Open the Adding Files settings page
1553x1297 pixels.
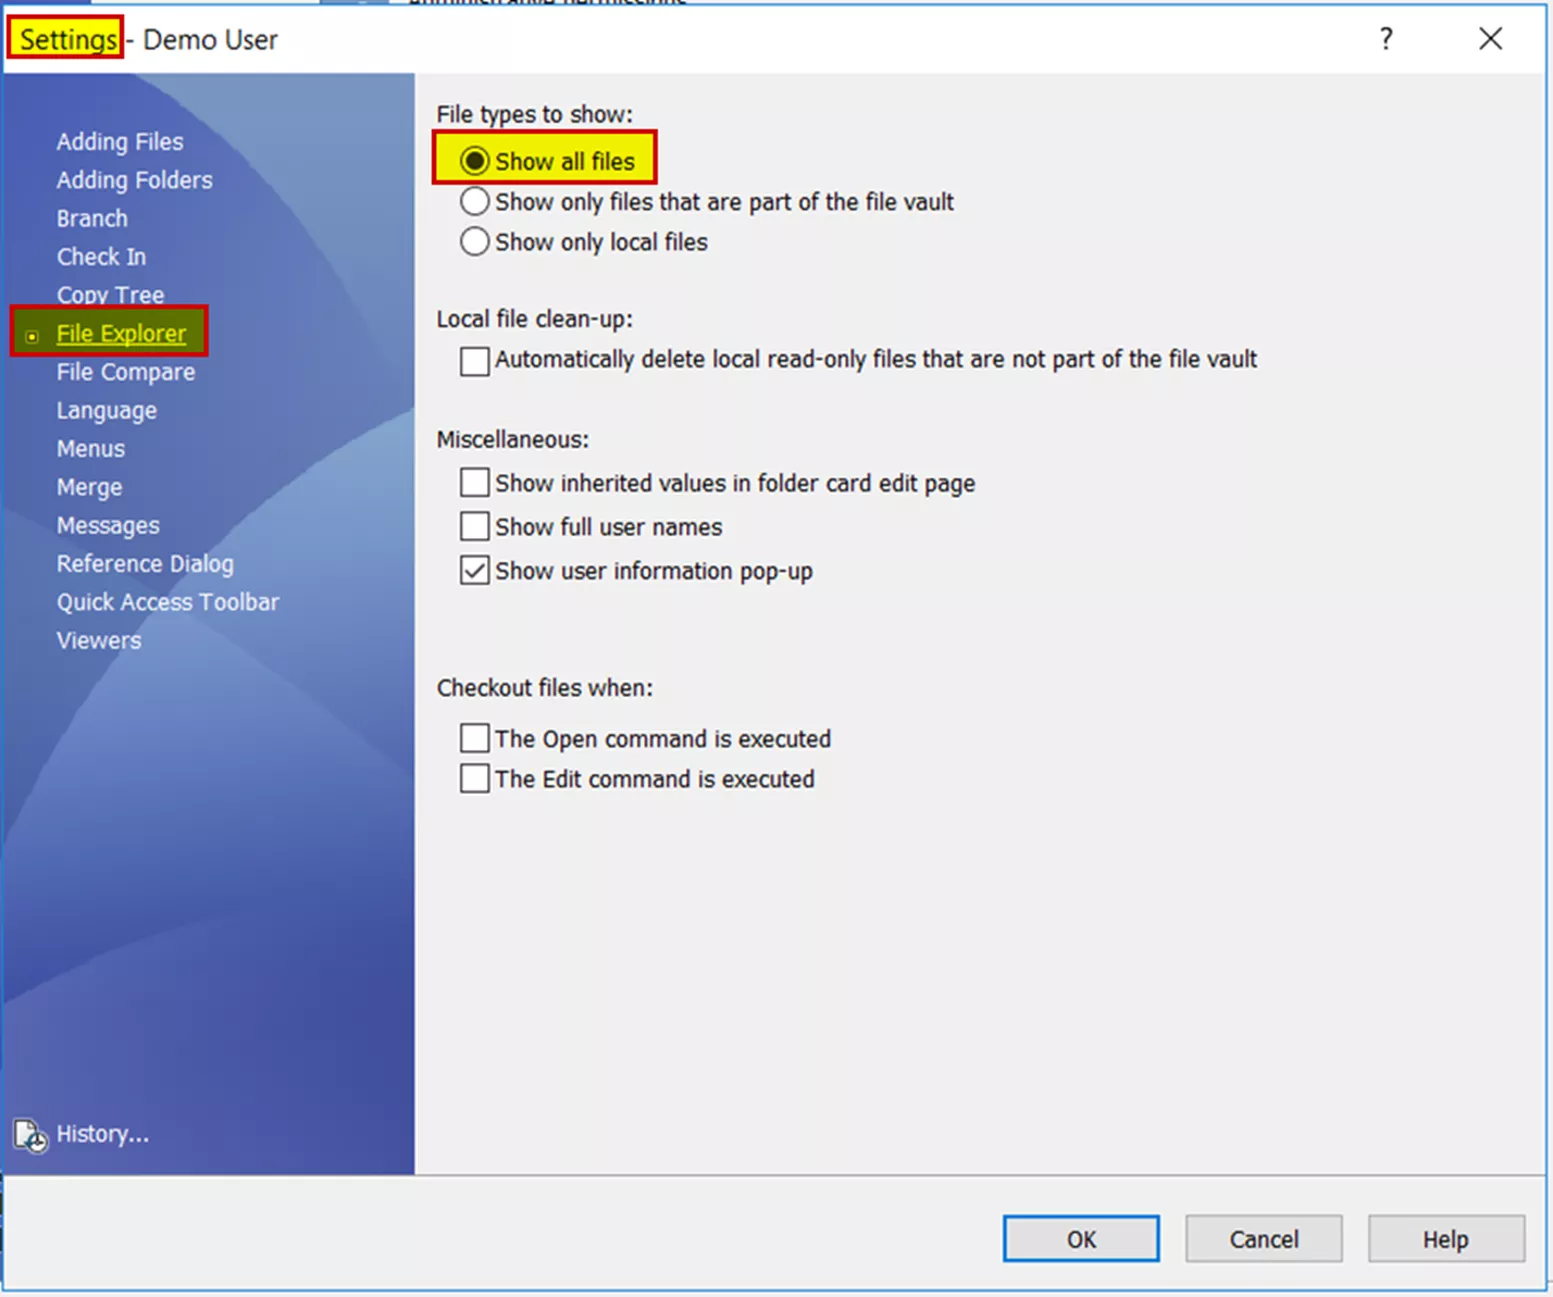point(120,142)
